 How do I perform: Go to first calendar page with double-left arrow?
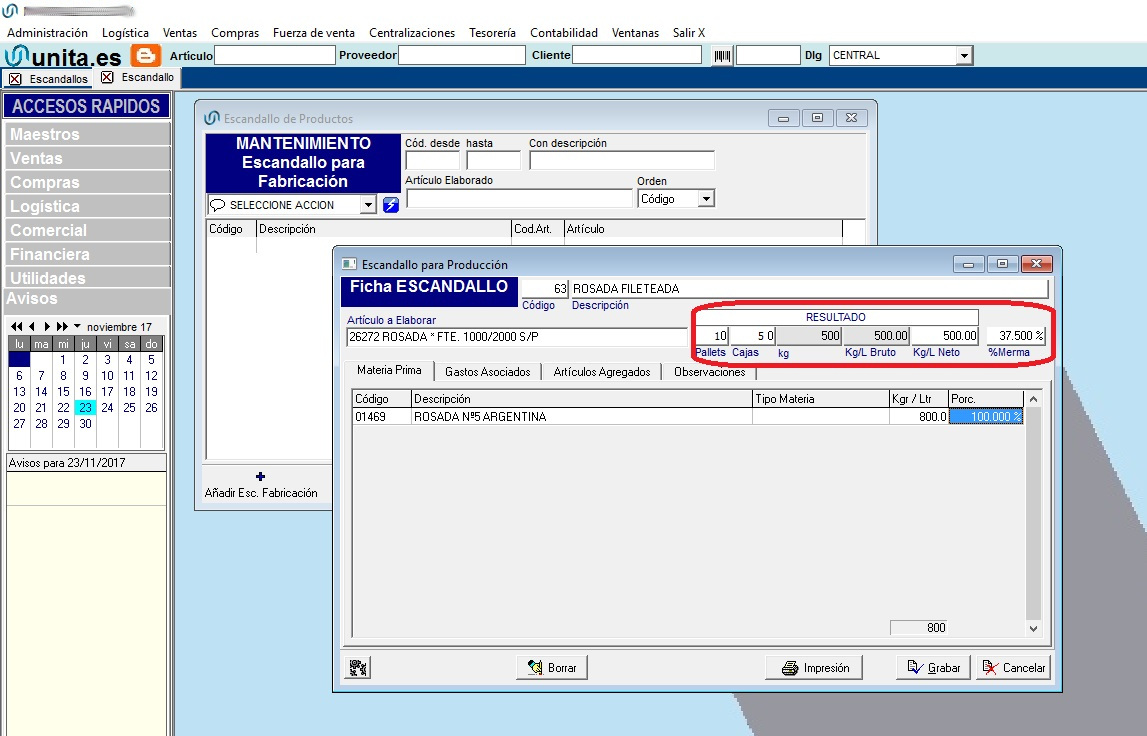pyautogui.click(x=17, y=326)
